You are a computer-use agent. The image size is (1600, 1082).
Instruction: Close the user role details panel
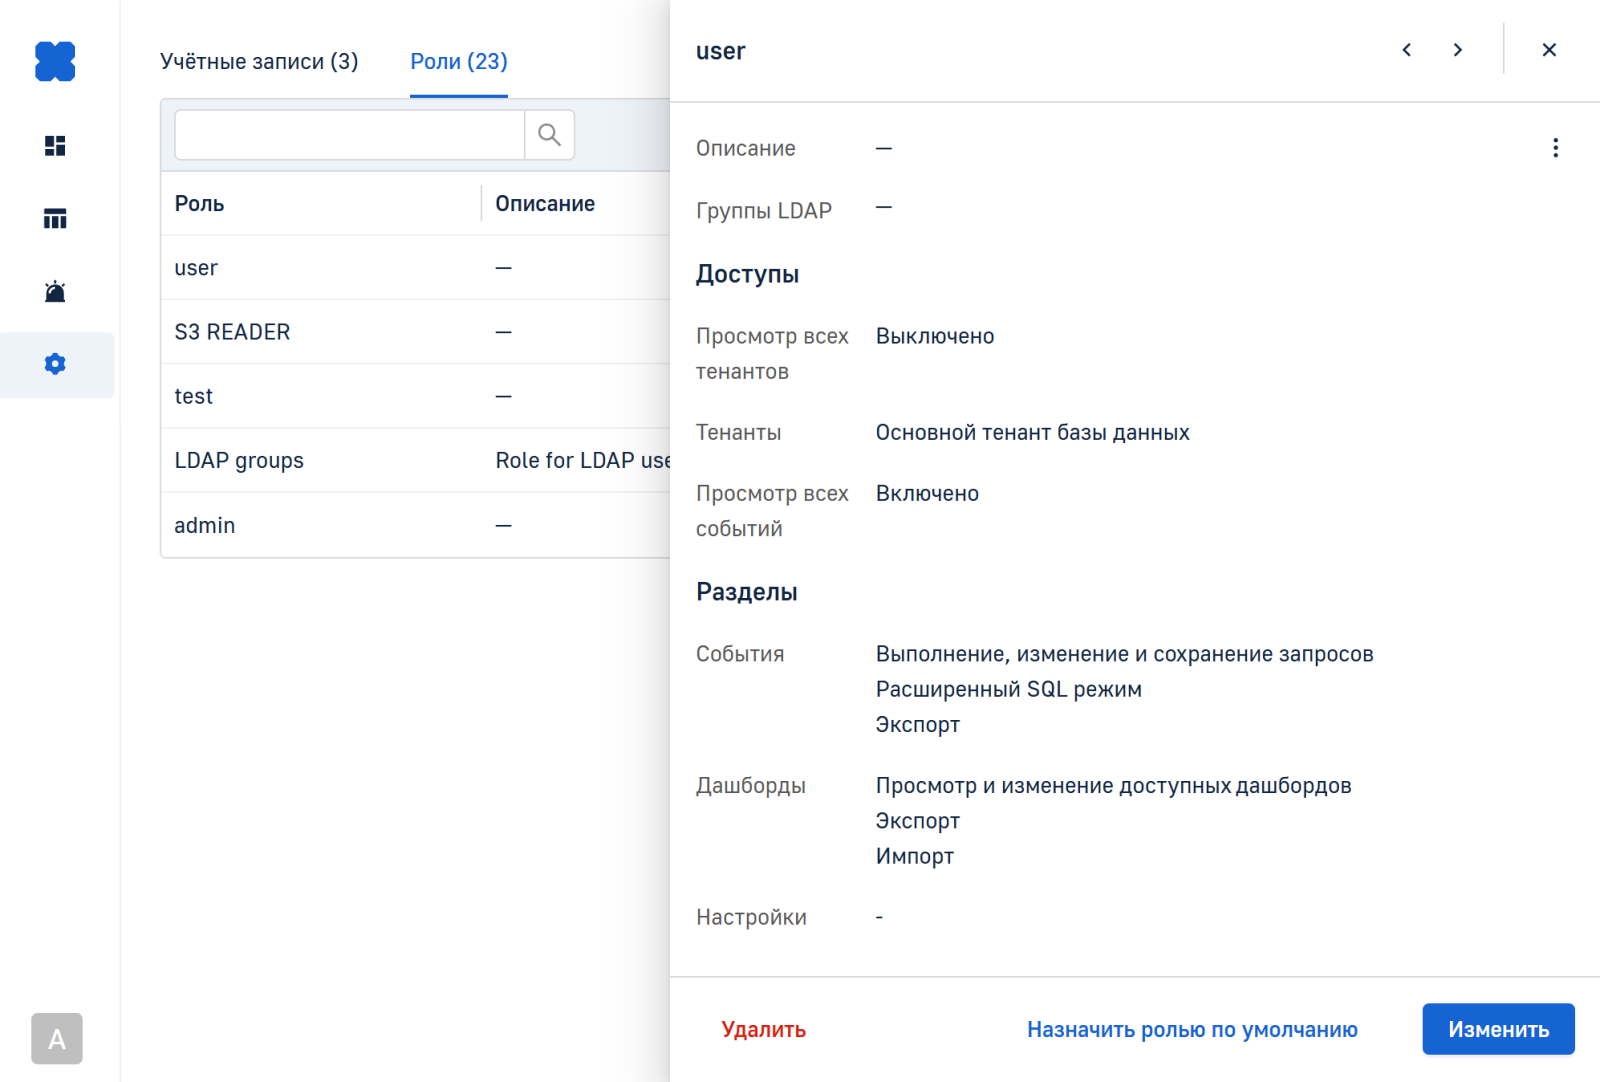click(1549, 50)
